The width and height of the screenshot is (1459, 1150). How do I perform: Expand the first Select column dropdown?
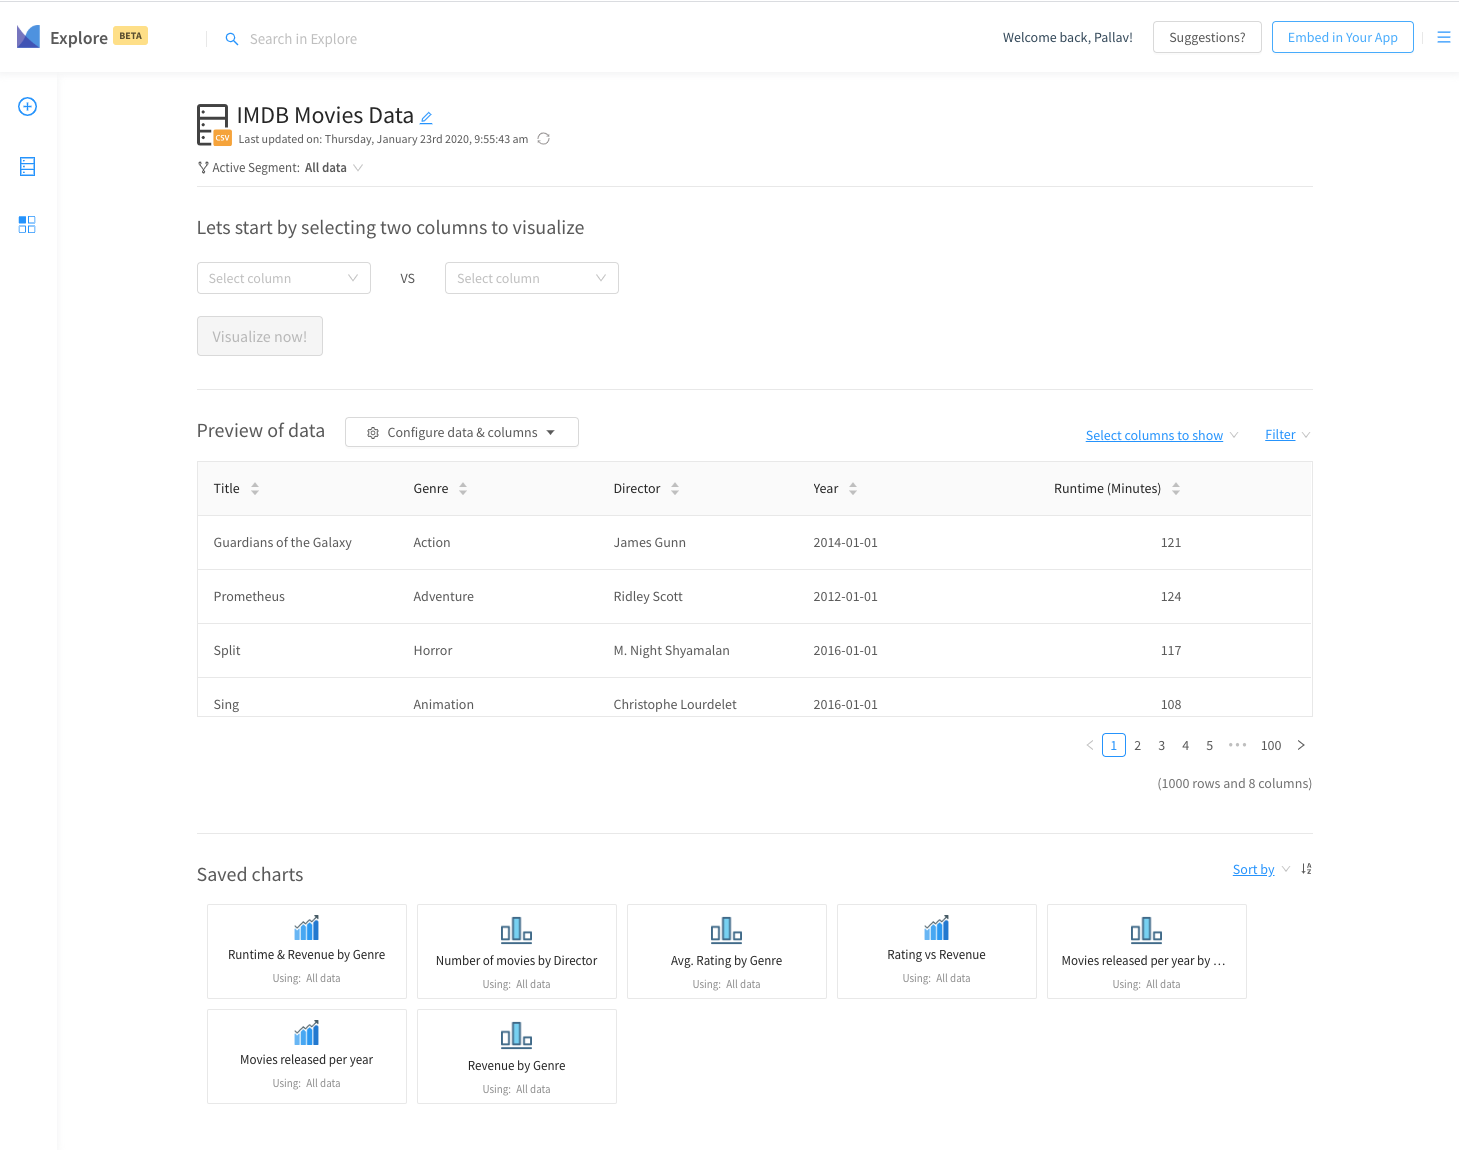coord(284,278)
